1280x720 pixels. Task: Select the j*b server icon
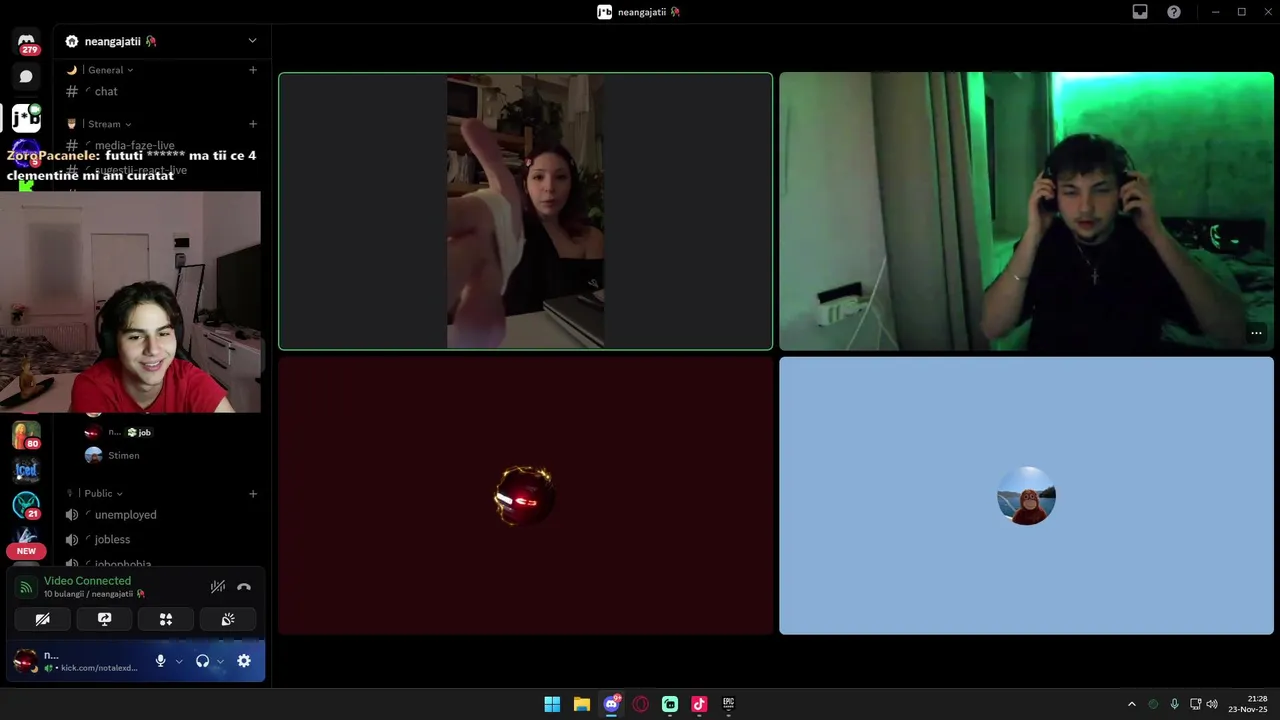click(x=26, y=118)
